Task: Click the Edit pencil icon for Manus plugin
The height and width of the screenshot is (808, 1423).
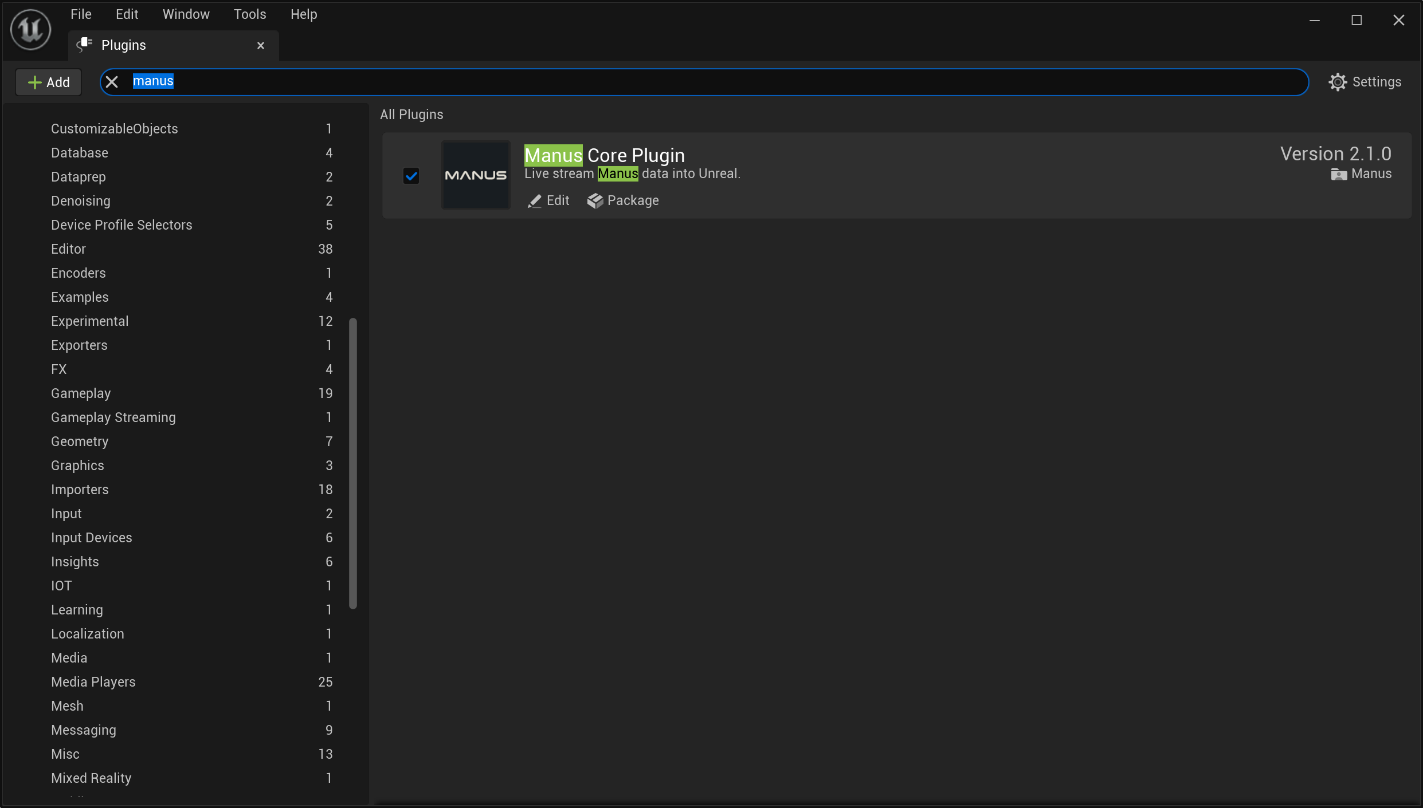Action: tap(535, 201)
